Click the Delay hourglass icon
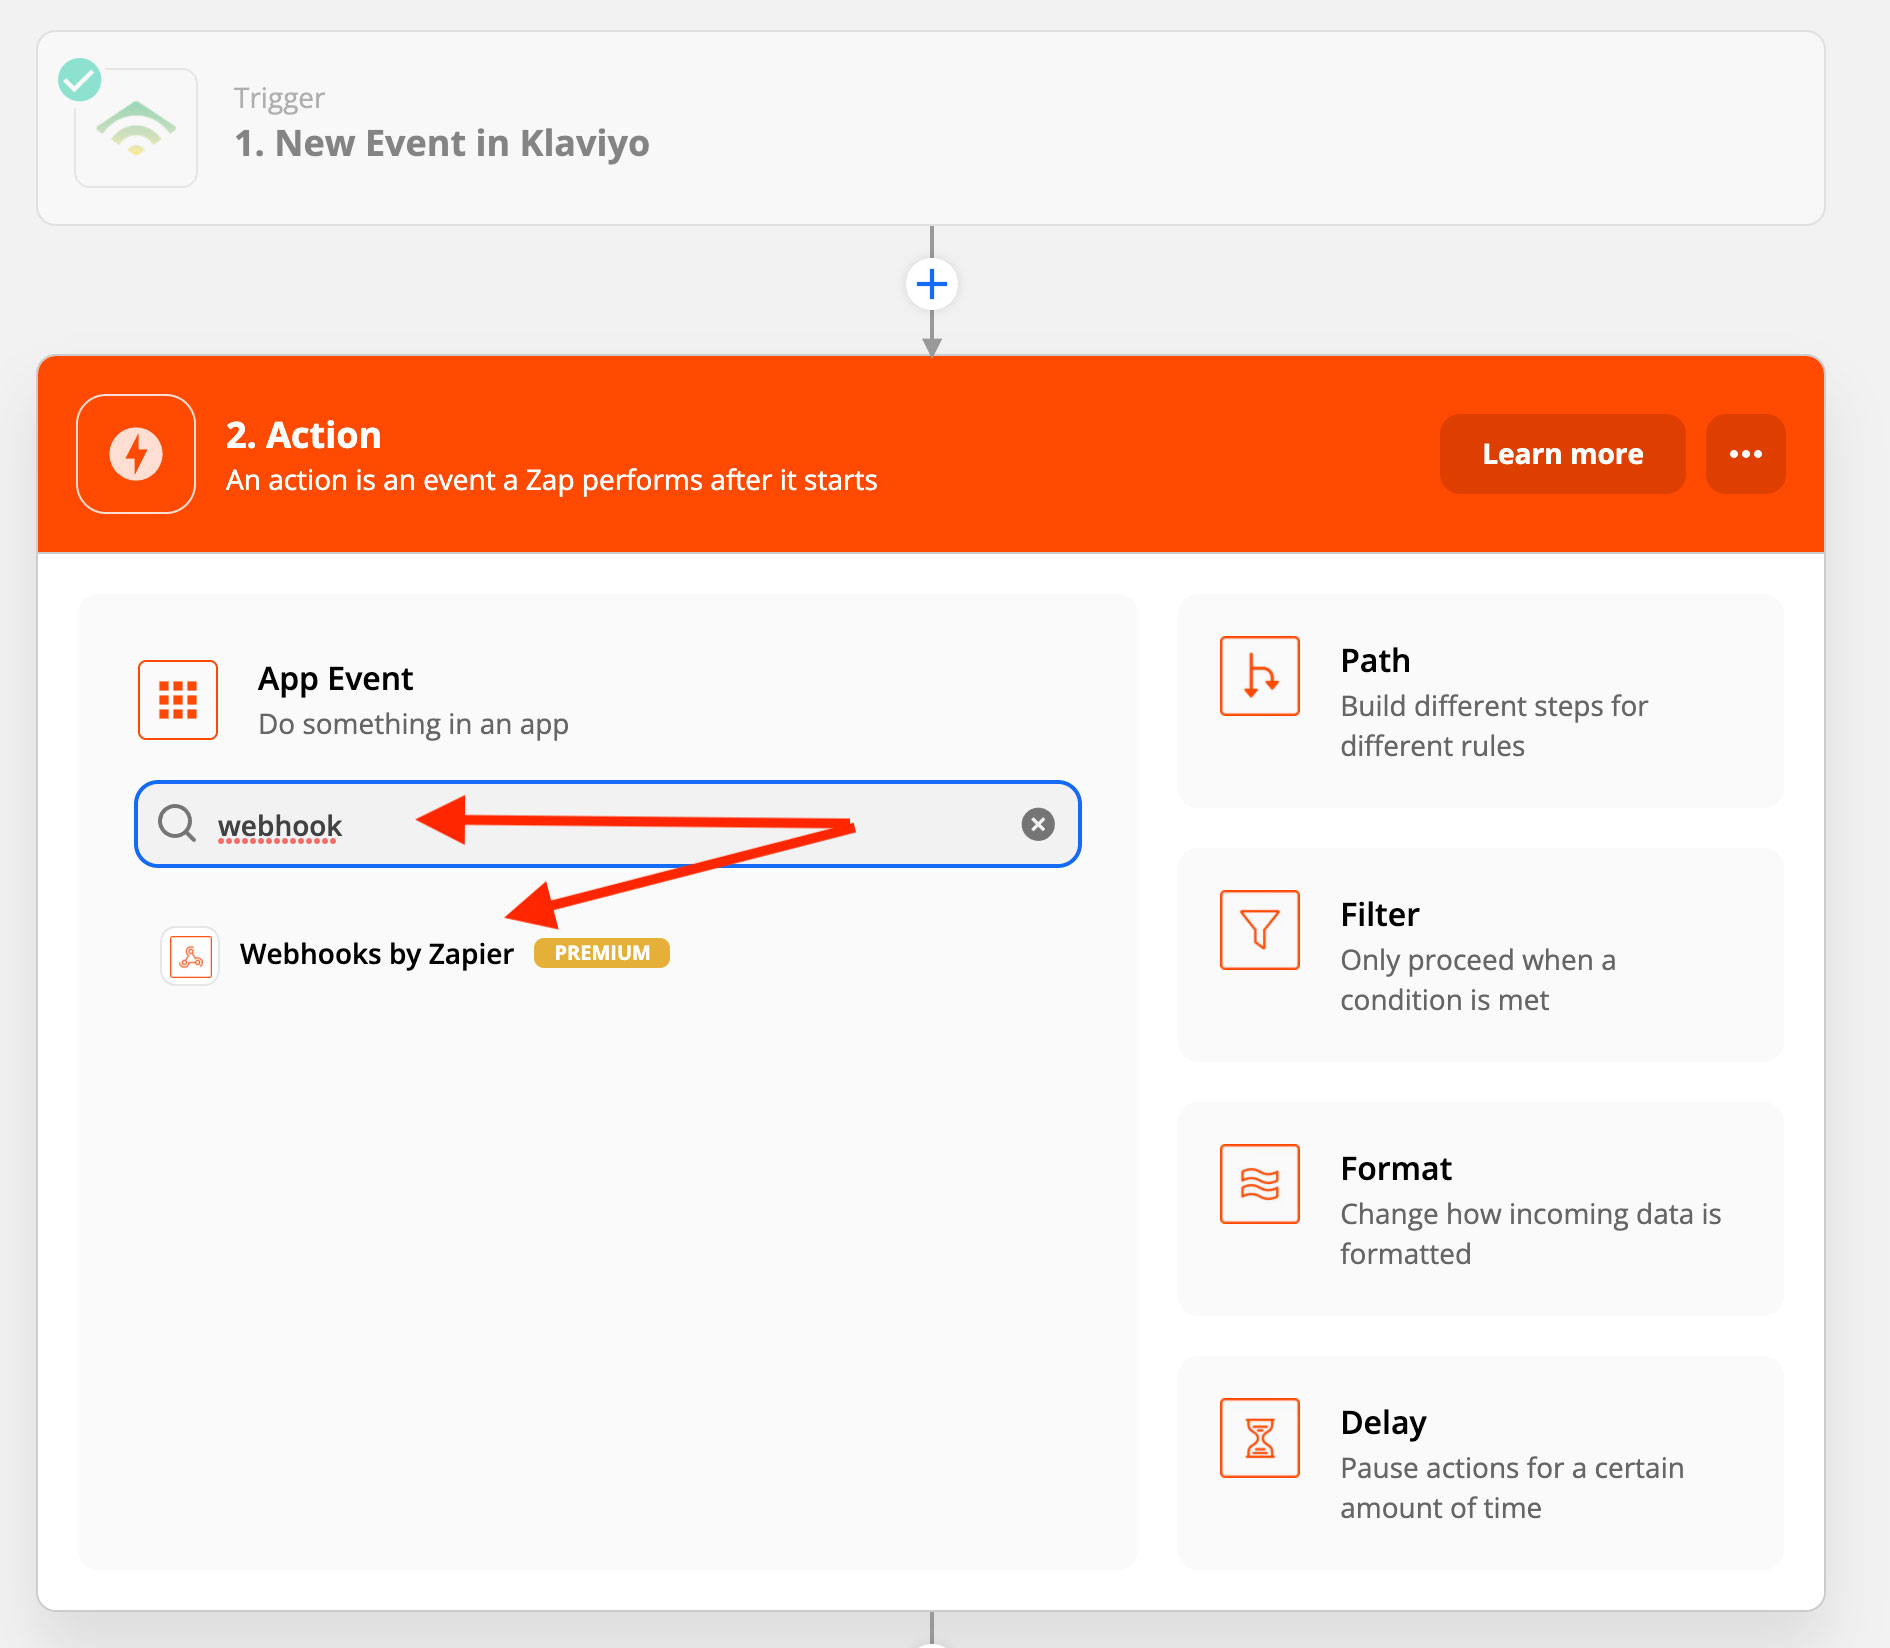The height and width of the screenshot is (1648, 1890). pyautogui.click(x=1260, y=1438)
